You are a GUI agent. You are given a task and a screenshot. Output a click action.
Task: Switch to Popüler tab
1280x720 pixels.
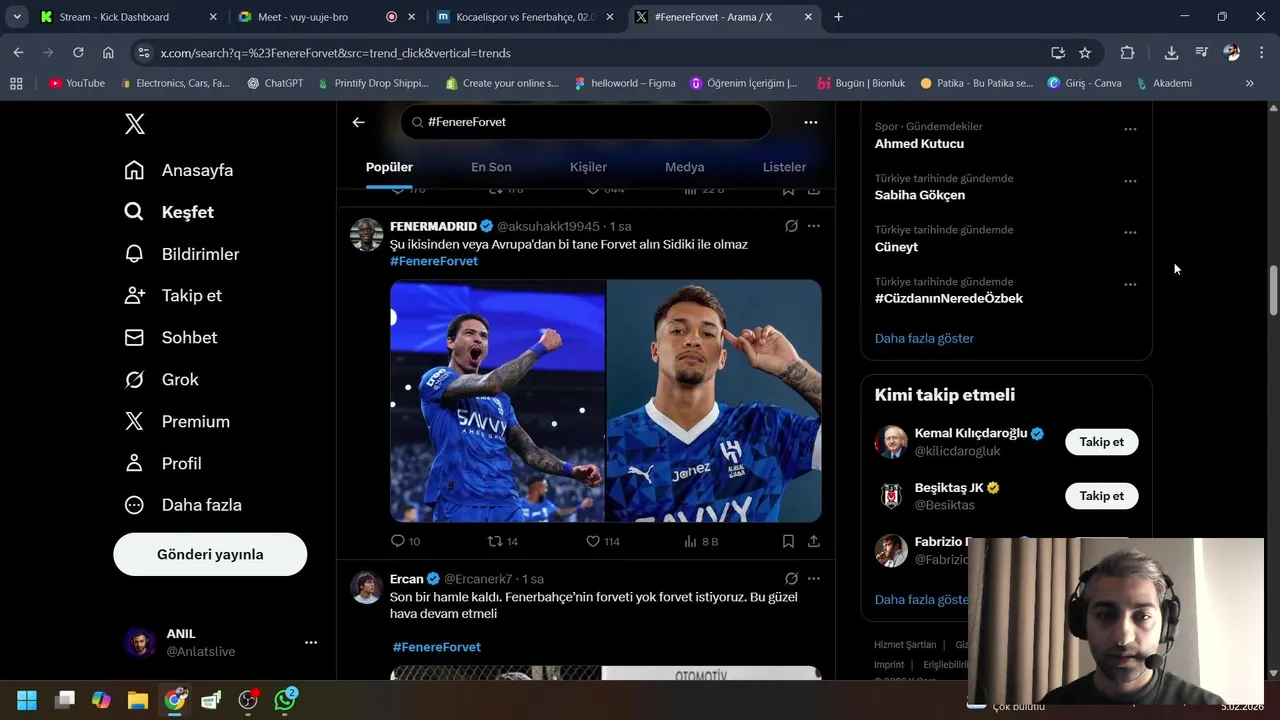tap(389, 167)
